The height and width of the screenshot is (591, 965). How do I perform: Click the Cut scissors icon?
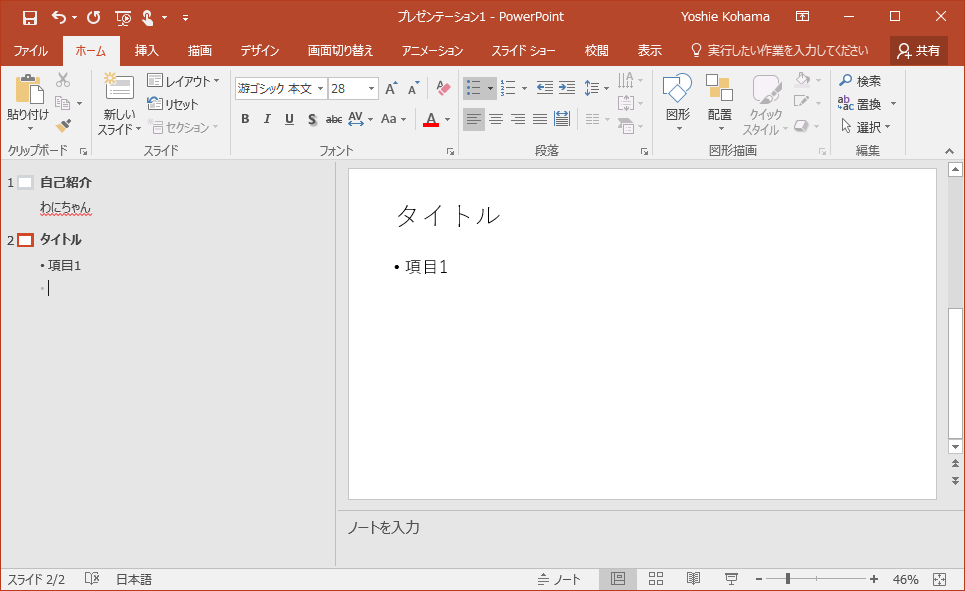[x=63, y=81]
